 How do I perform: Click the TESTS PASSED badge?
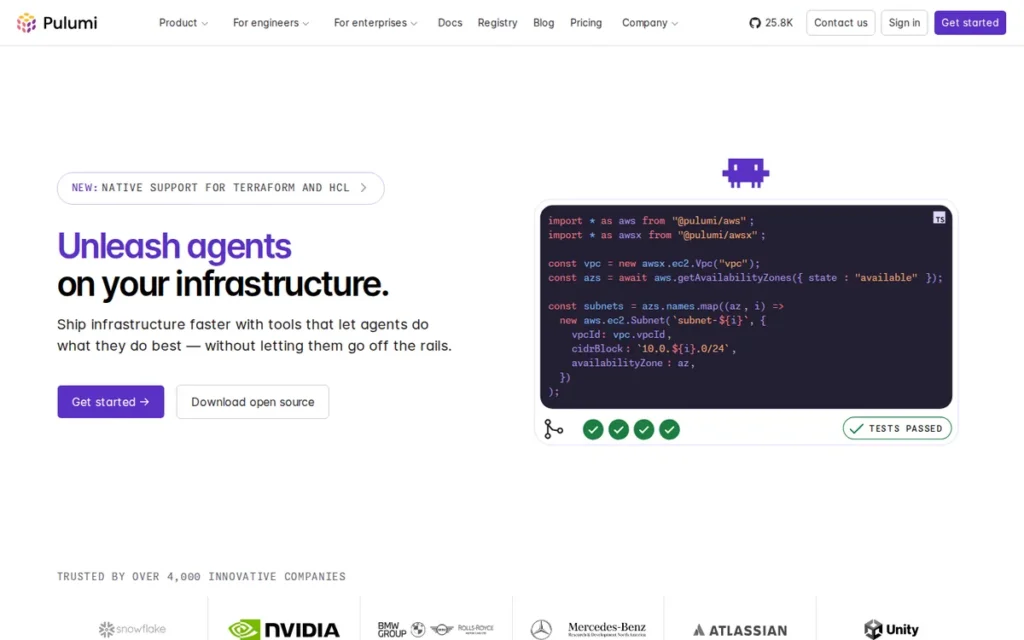click(897, 428)
